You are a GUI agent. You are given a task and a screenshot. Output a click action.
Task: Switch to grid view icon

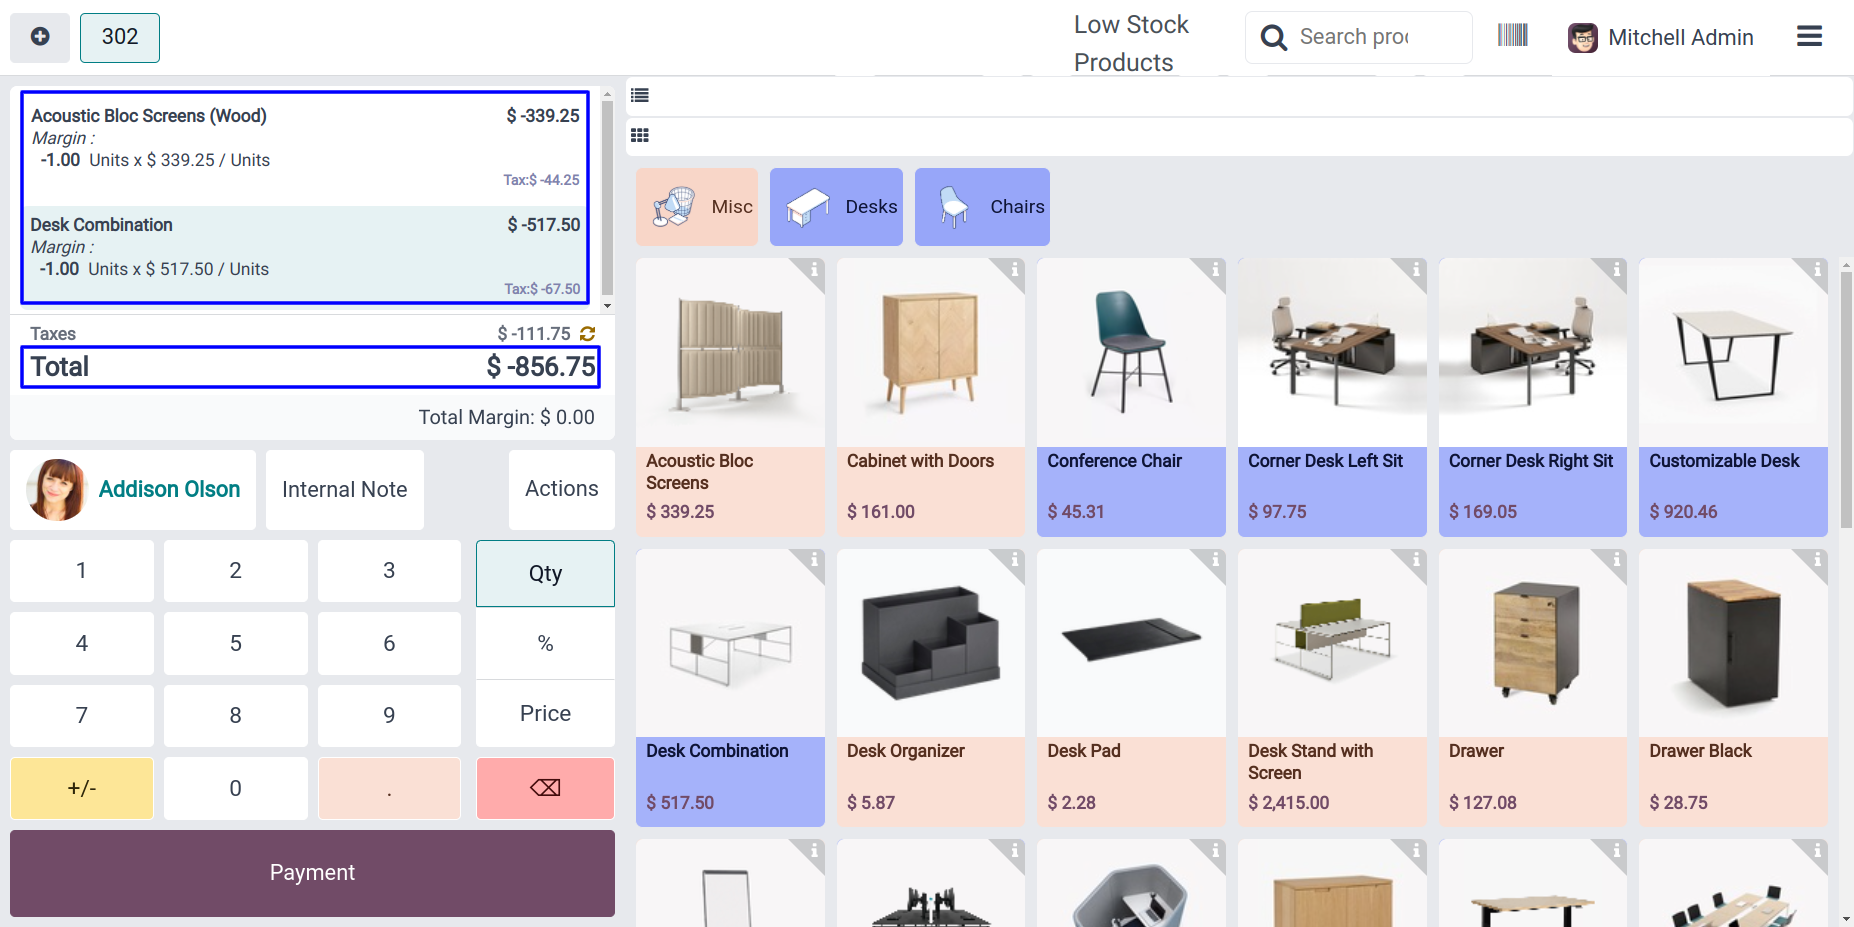pos(640,135)
